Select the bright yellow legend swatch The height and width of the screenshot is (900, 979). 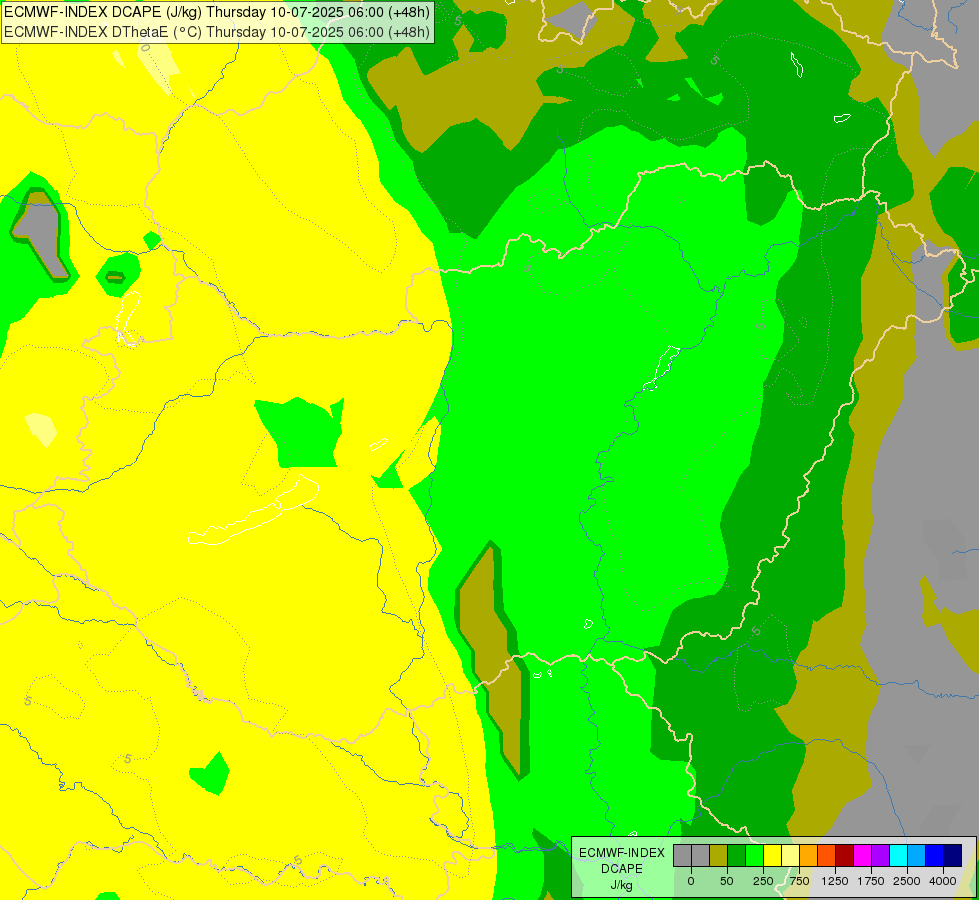[x=772, y=856]
